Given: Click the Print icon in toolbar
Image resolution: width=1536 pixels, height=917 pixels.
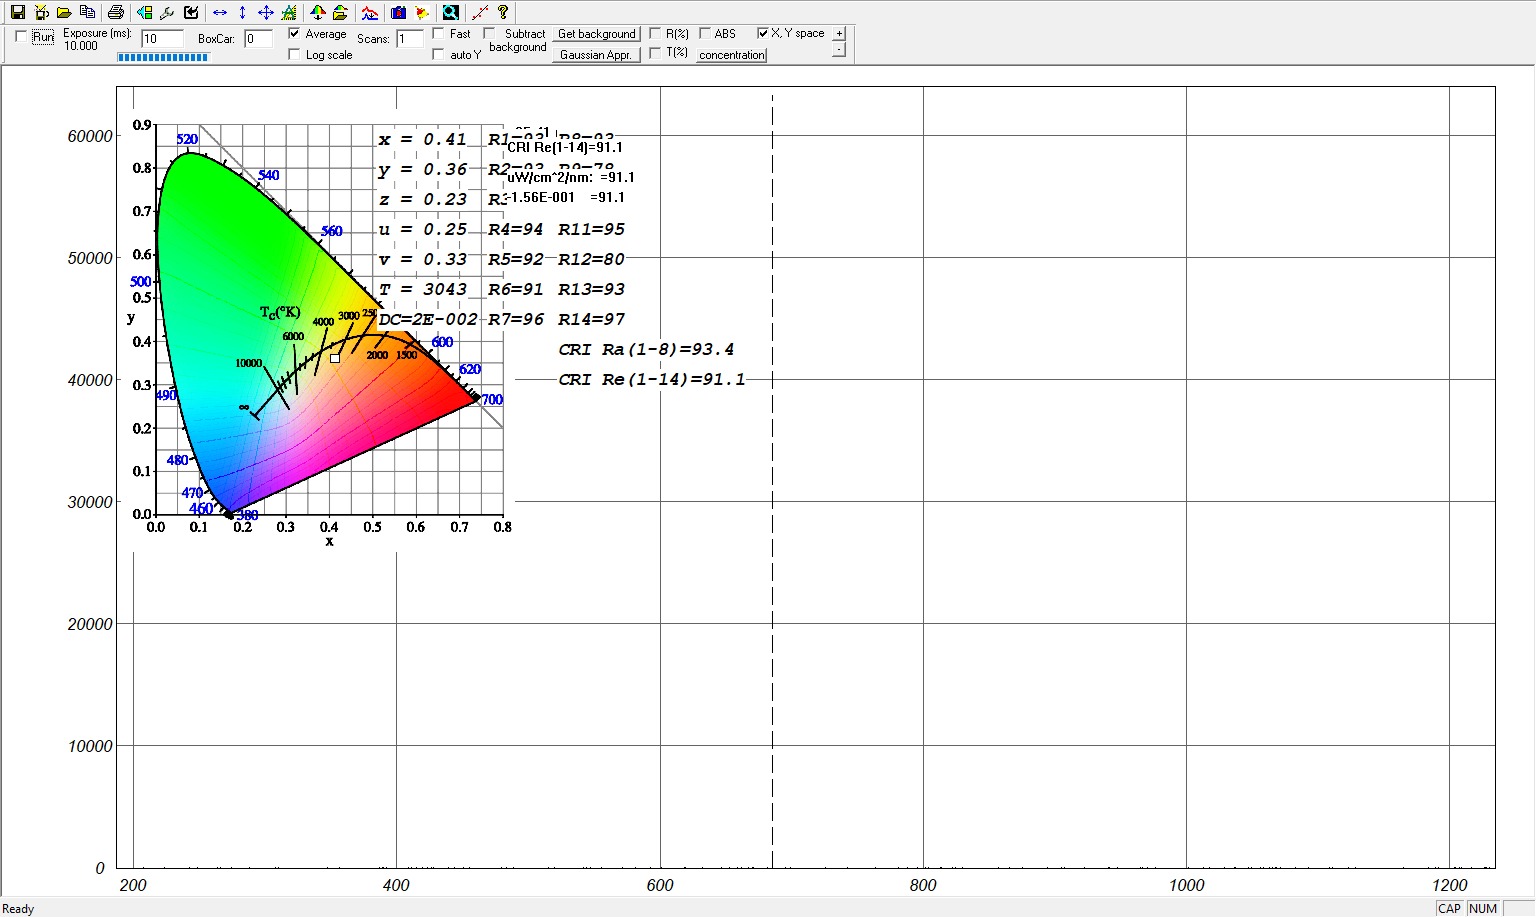Looking at the screenshot, I should 115,12.
